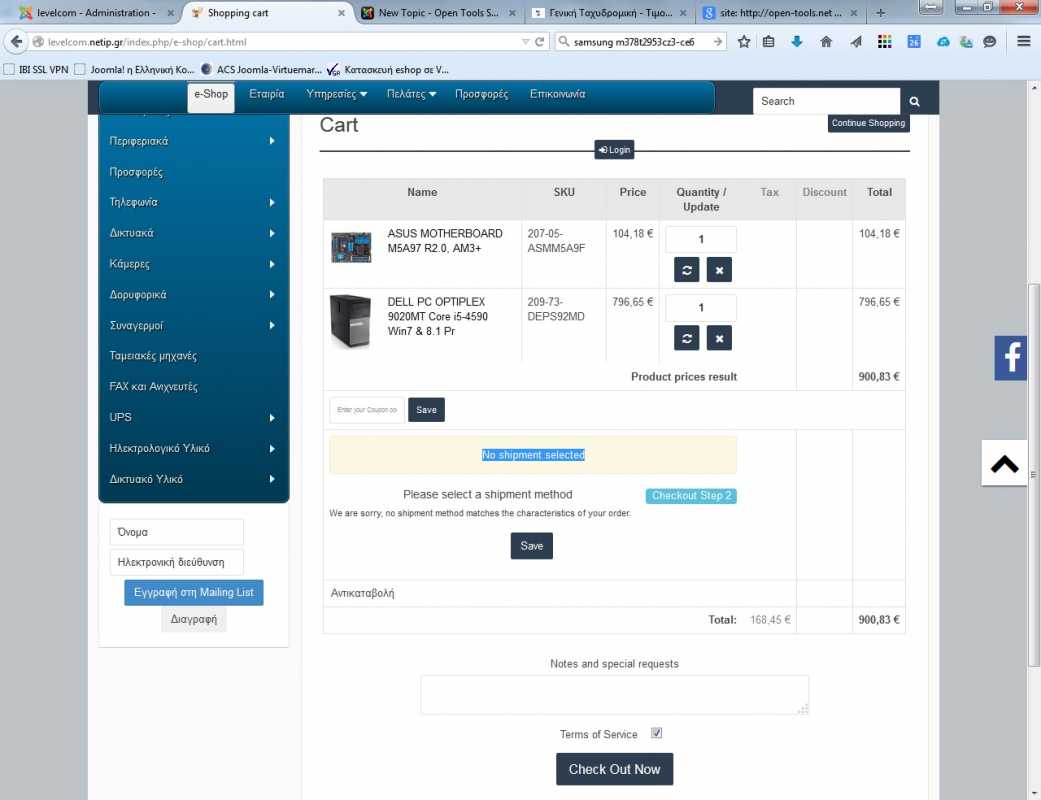
Task: Expand the Πελάτες dropdown menu
Action: click(411, 94)
